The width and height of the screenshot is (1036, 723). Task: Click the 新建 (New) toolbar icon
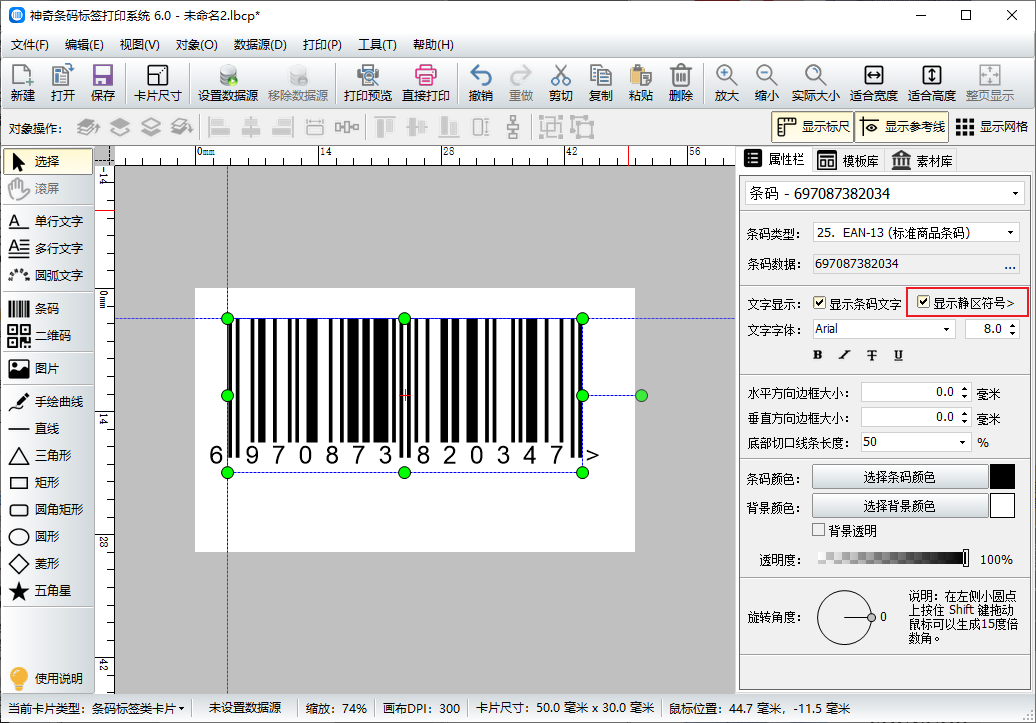22,83
